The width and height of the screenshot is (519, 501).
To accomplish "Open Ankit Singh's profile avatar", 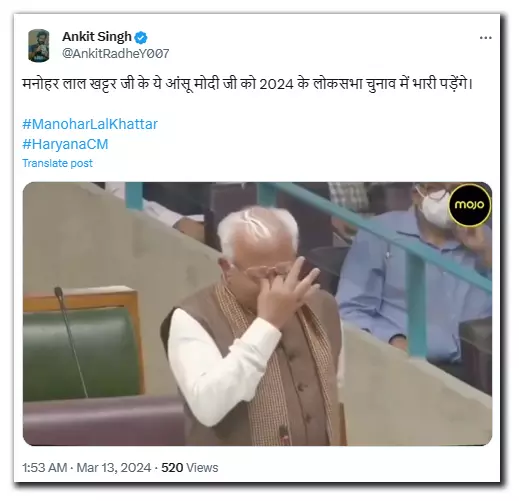I will point(39,45).
